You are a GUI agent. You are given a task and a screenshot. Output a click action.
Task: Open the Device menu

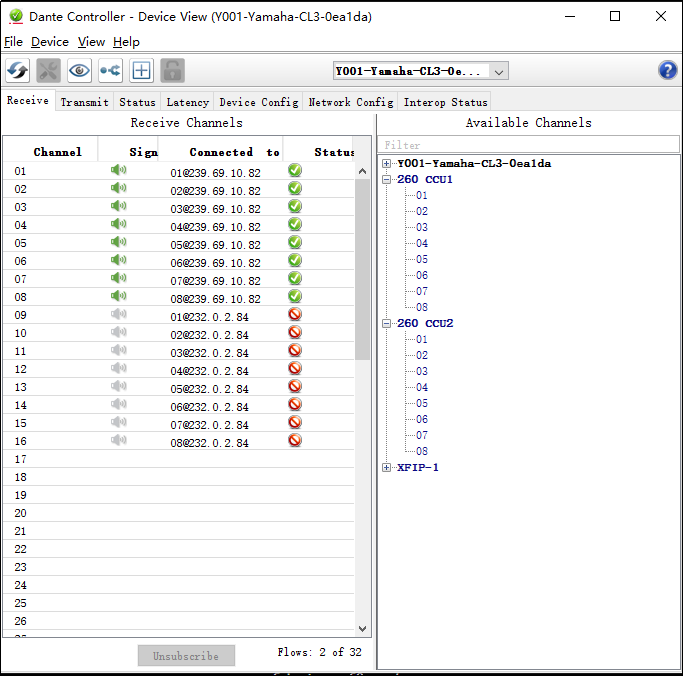point(50,42)
